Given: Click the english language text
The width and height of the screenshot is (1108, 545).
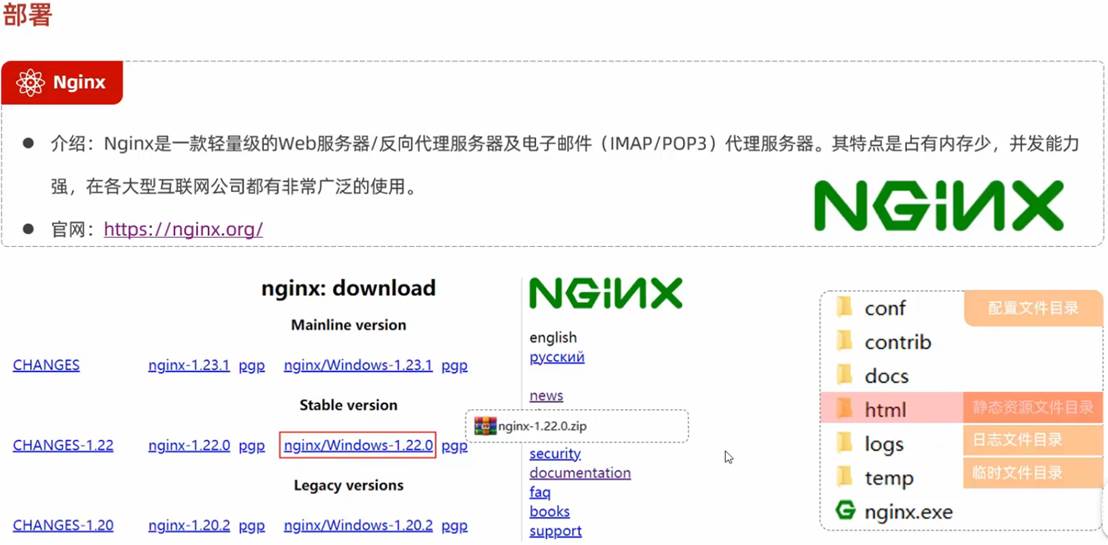Looking at the screenshot, I should (x=553, y=338).
